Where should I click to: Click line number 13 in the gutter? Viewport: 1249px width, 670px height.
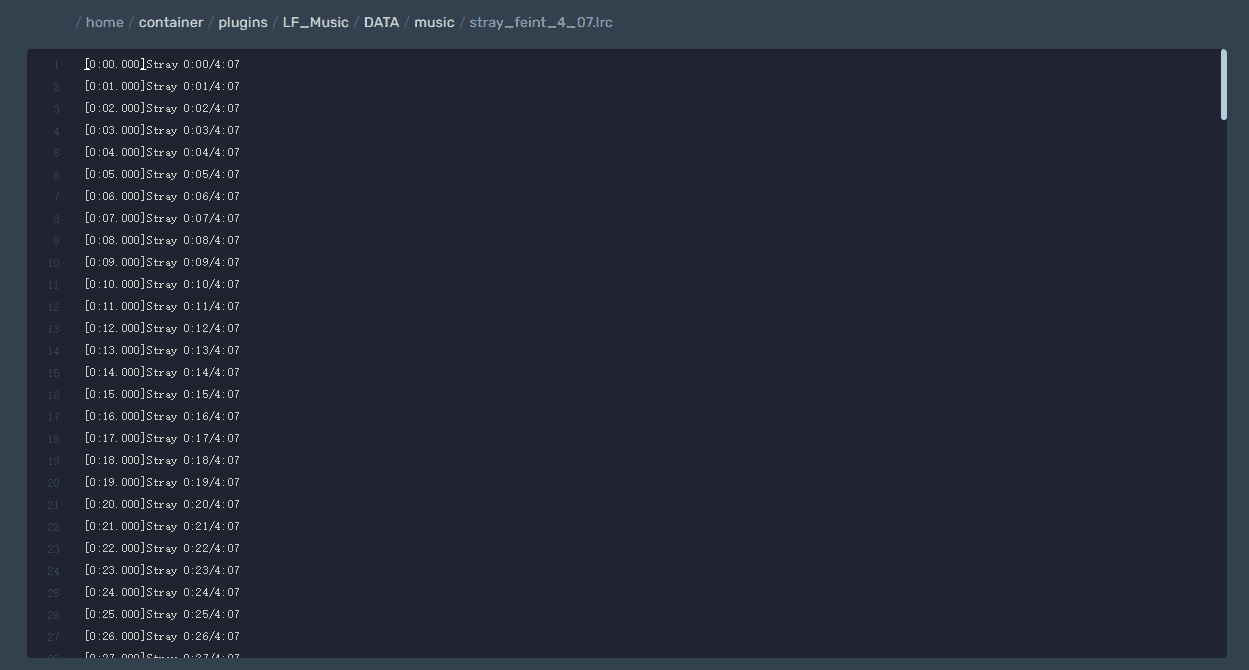[54, 329]
